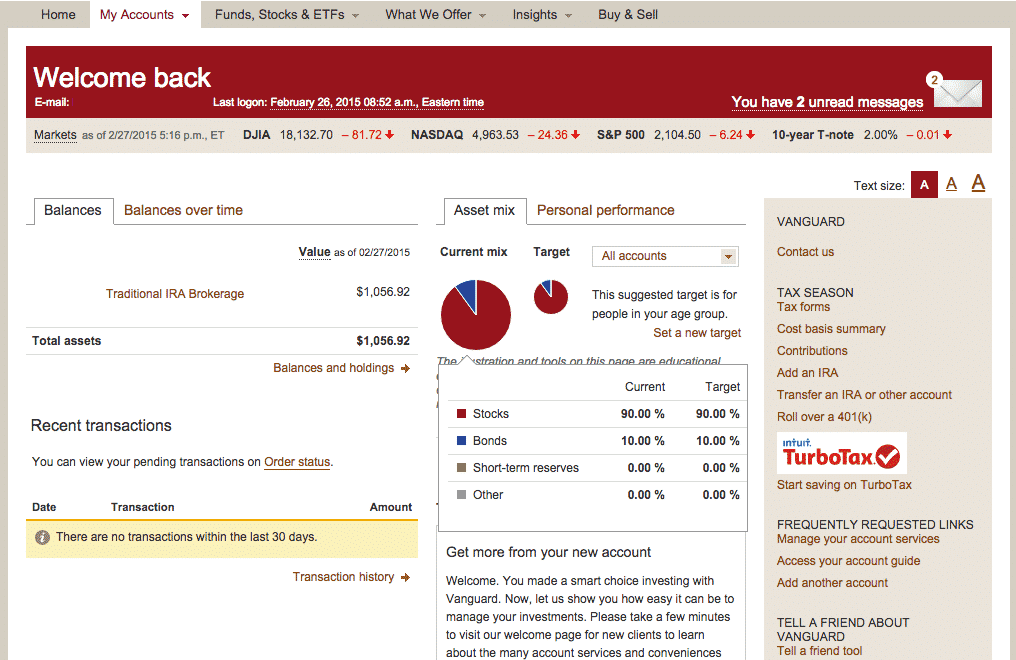Click Set a new target link
Image resolution: width=1016 pixels, height=660 pixels.
click(697, 333)
